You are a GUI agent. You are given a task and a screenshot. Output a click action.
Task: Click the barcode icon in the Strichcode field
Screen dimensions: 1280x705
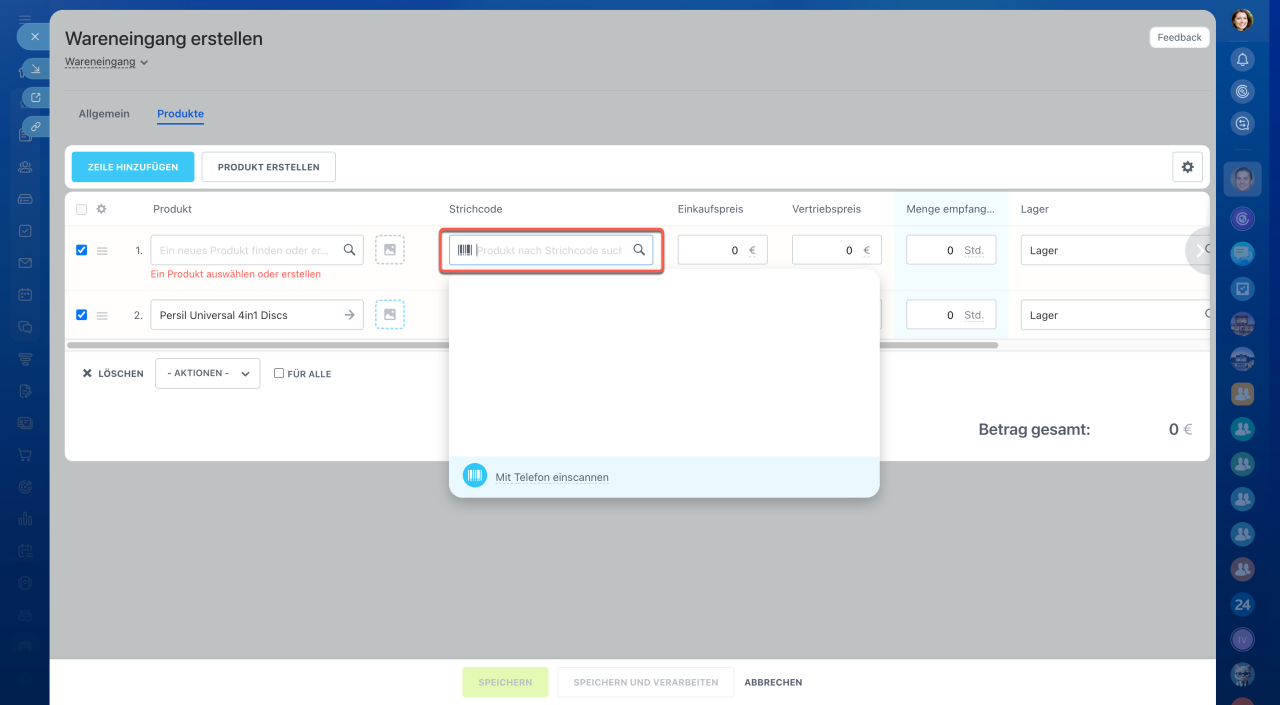coord(465,250)
